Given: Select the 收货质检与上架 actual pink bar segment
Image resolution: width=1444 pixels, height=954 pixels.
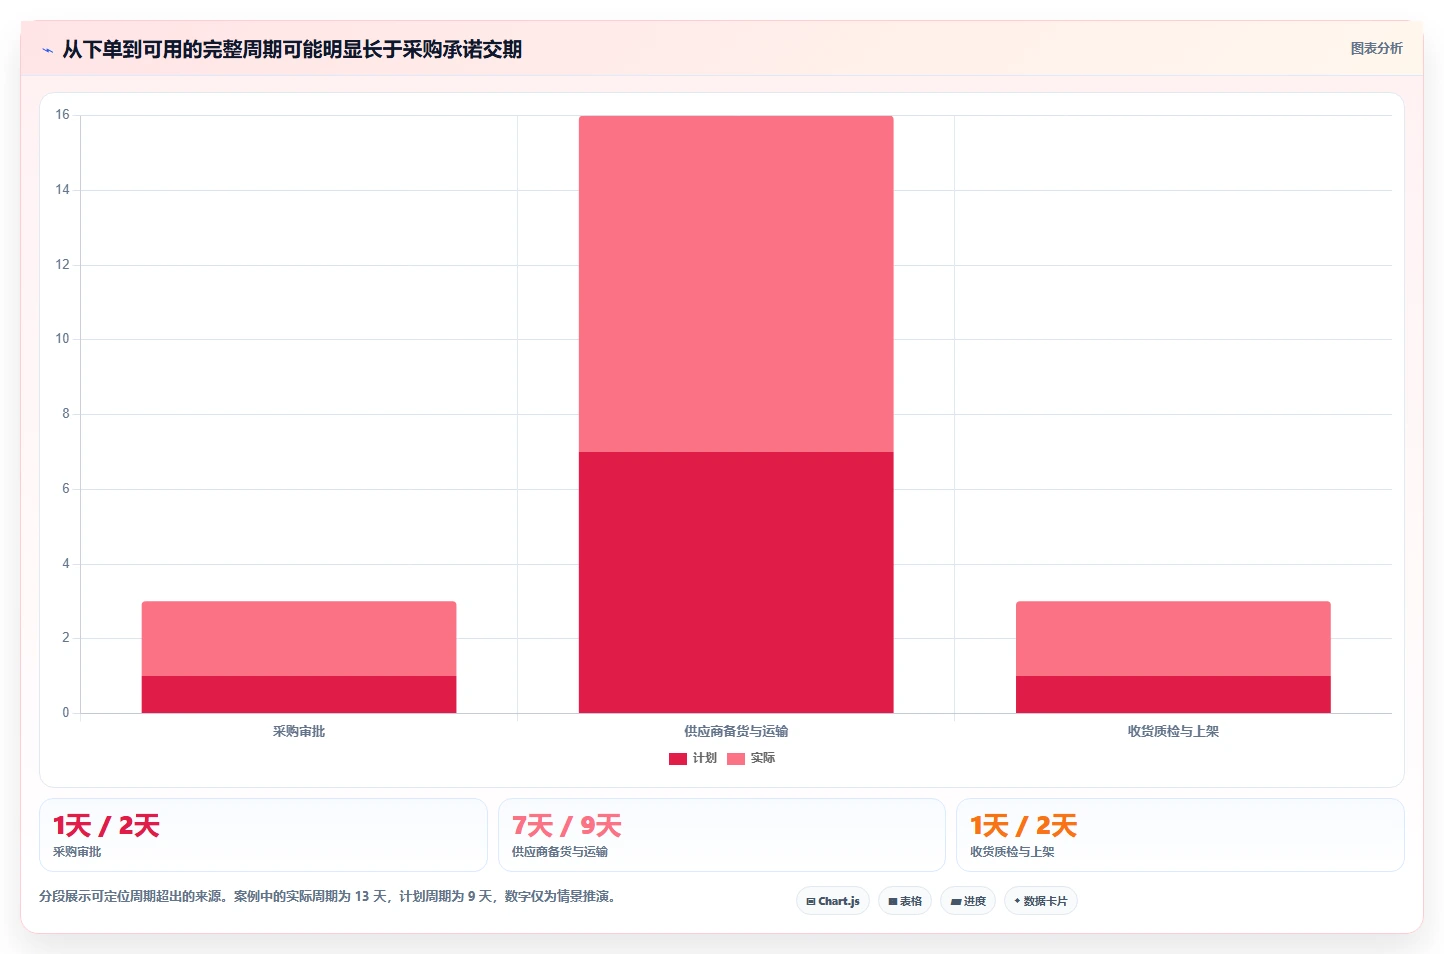Looking at the screenshot, I should [x=1173, y=638].
